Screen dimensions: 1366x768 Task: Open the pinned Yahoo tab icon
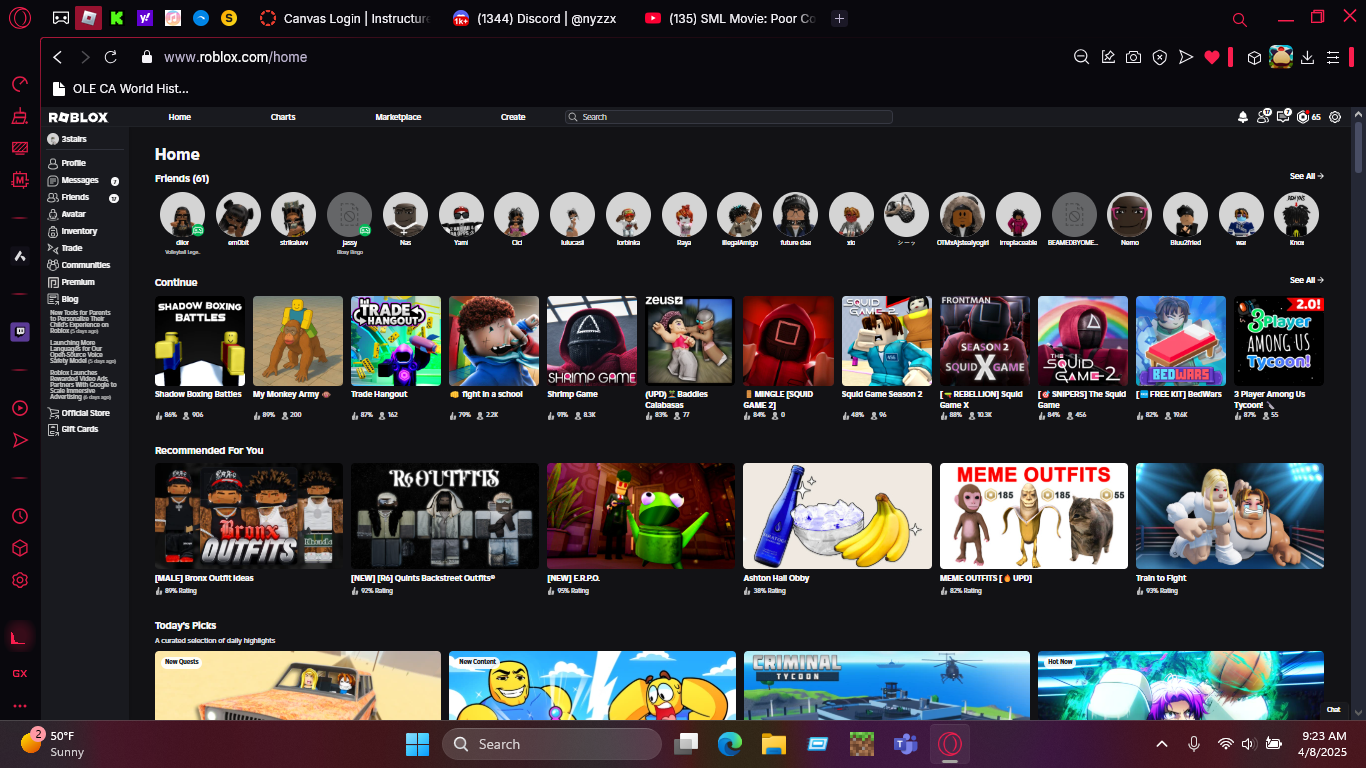click(145, 18)
